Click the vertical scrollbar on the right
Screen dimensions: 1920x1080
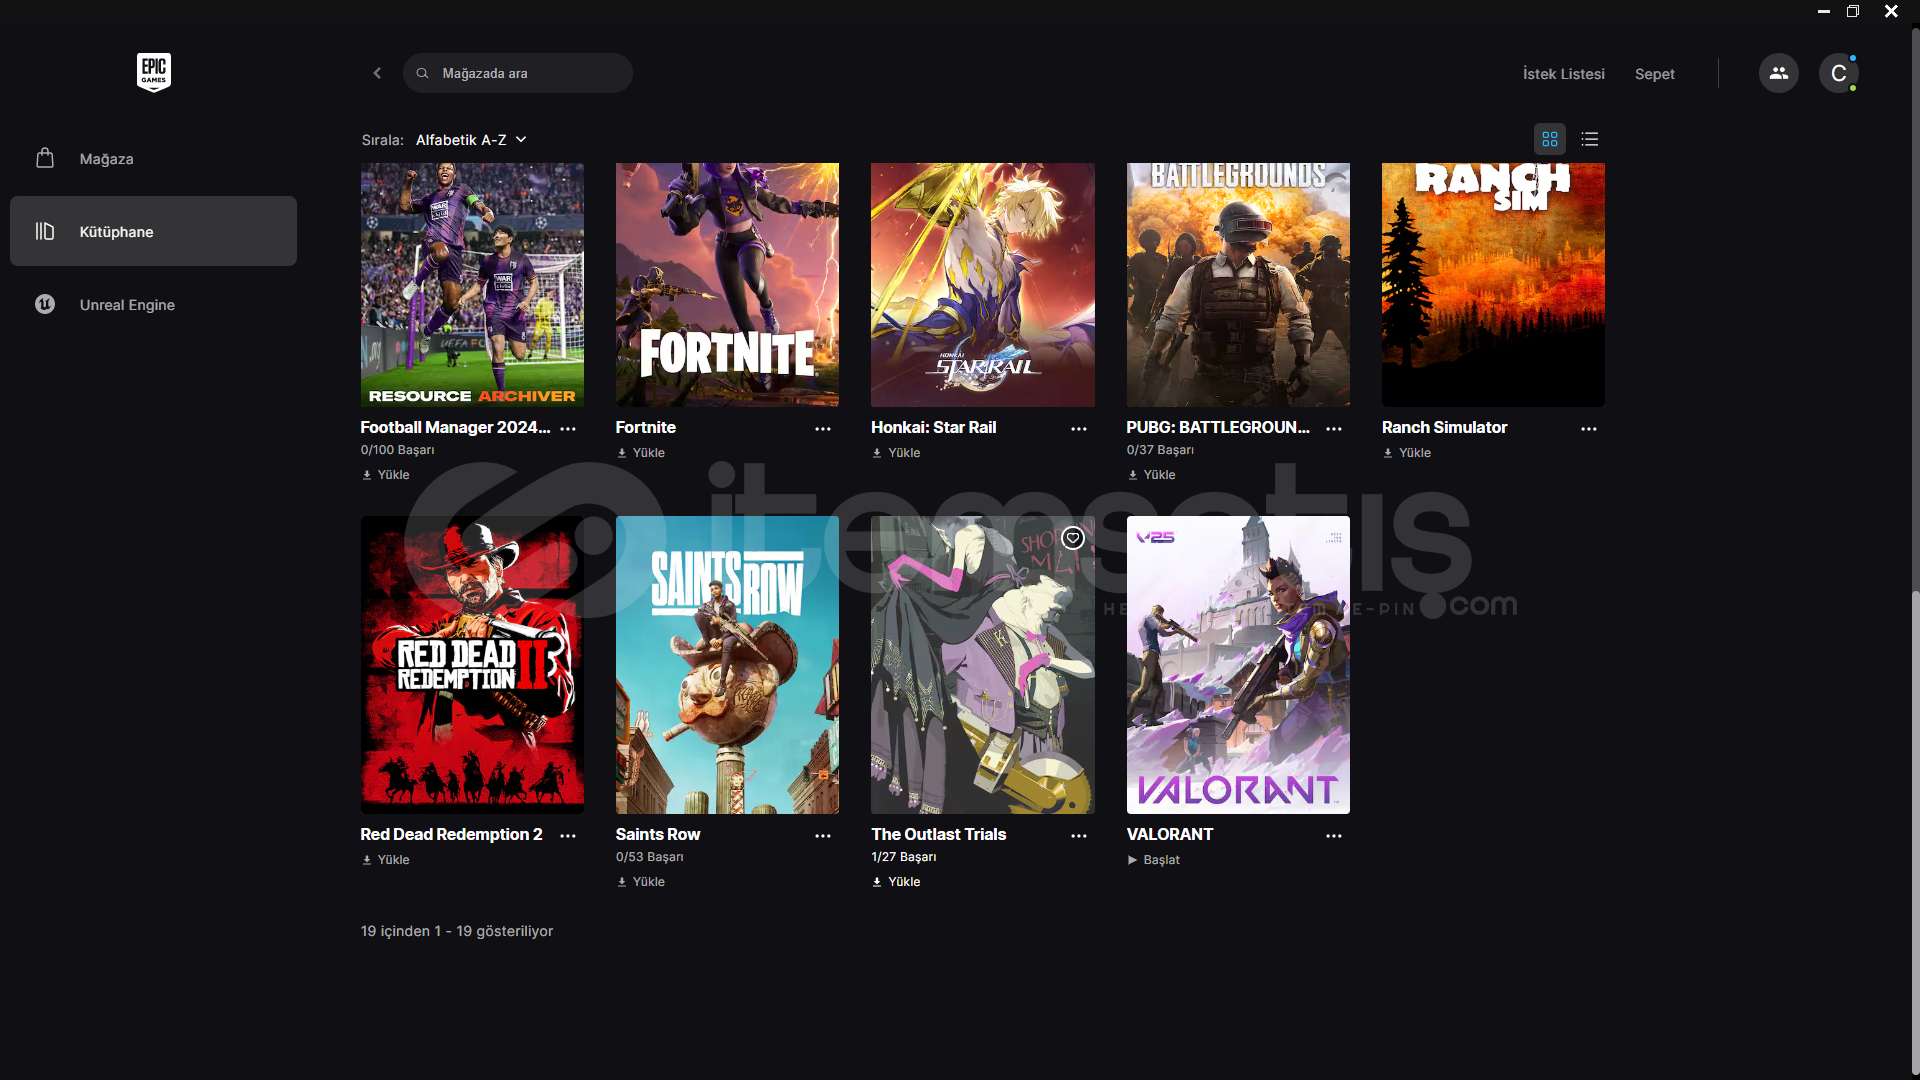[x=1915, y=830]
